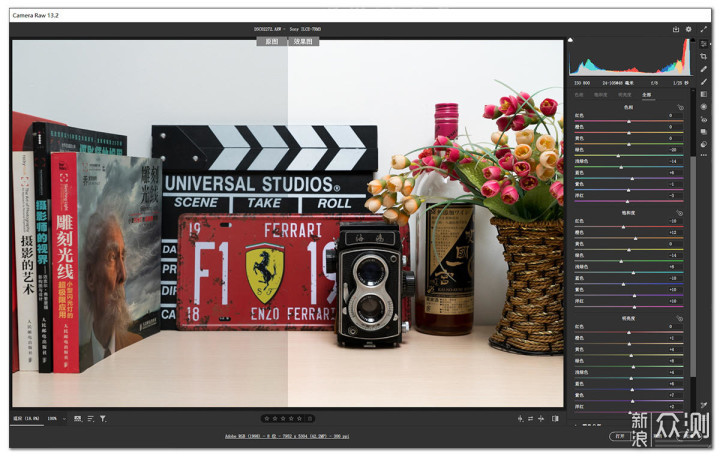Adjust Saturation red slider handle
The height and width of the screenshot is (457, 720).
(624, 227)
